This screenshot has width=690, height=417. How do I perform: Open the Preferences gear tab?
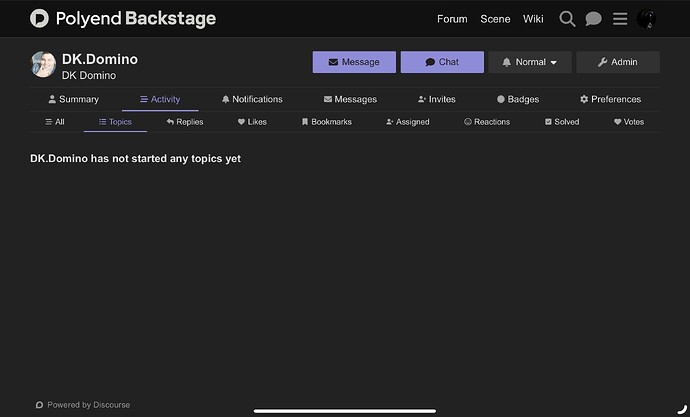coord(610,99)
